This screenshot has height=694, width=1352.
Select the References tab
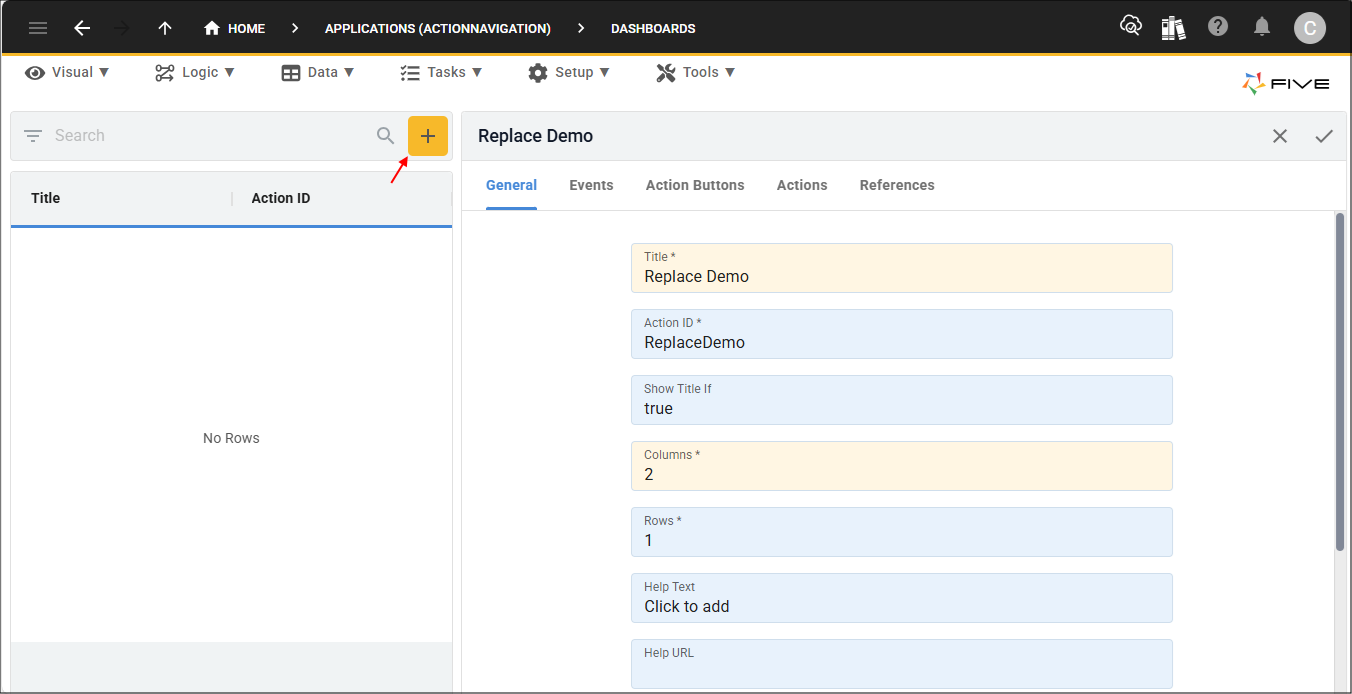coord(897,185)
